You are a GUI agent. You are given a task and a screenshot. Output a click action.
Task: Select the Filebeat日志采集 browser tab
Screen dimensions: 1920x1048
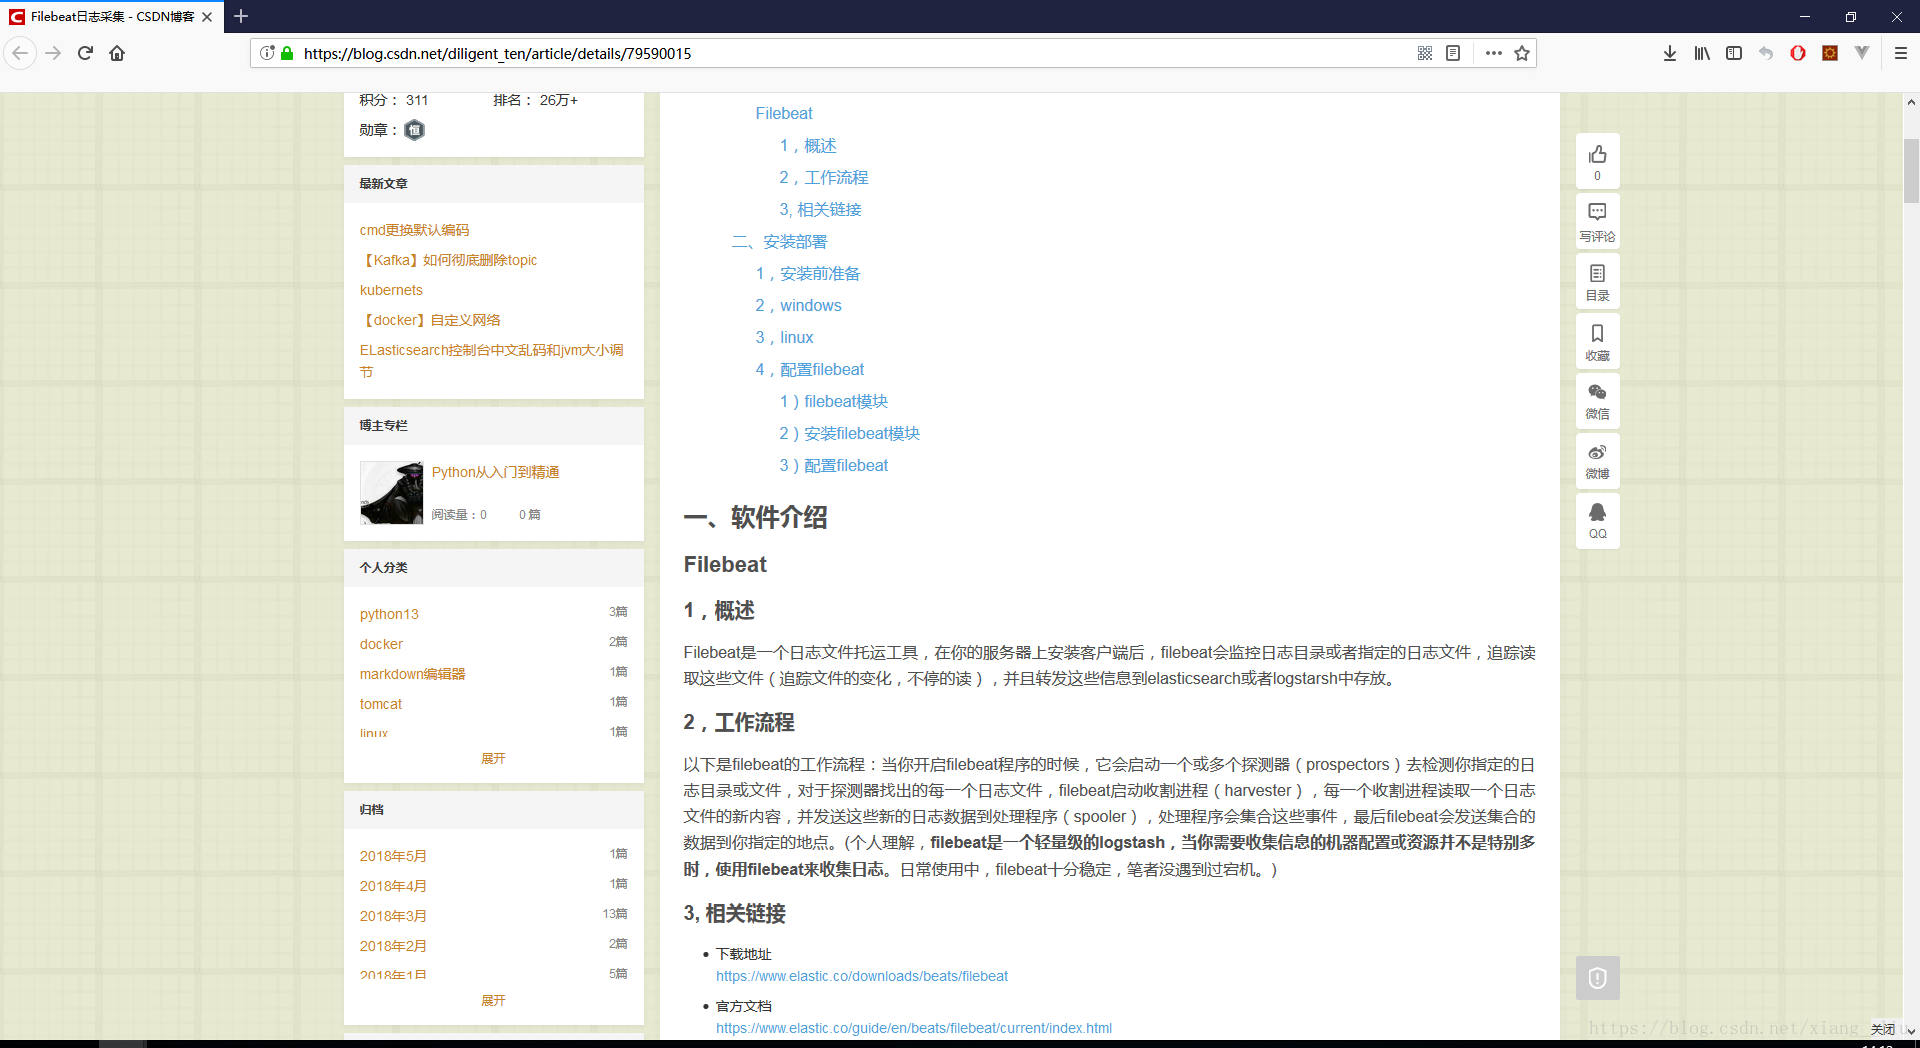point(111,17)
